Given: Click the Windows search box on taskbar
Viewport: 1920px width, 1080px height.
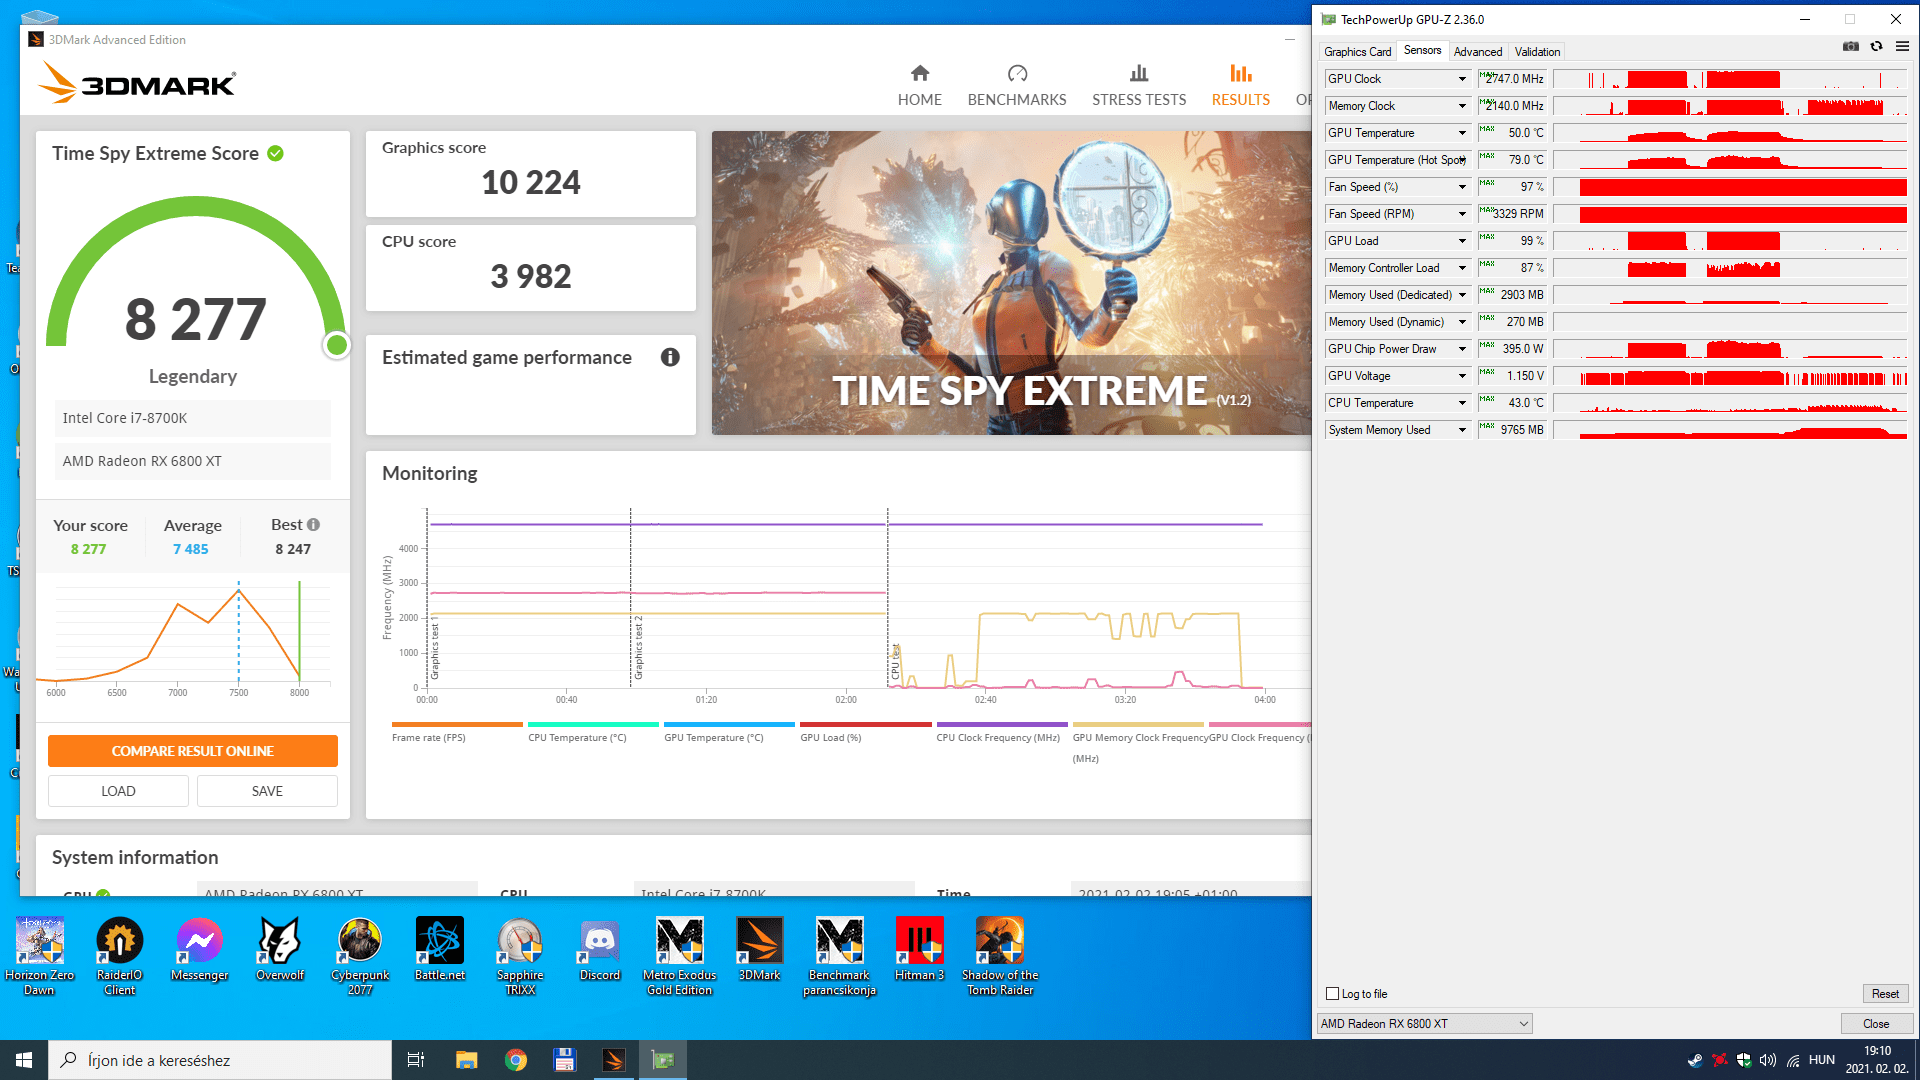Looking at the screenshot, I should pos(220,1060).
